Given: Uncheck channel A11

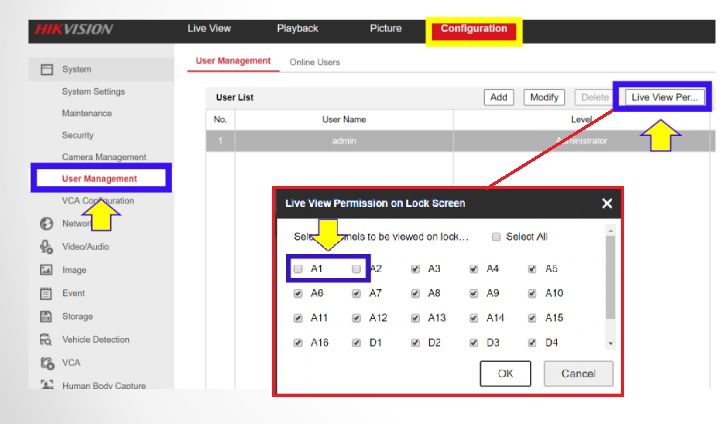Looking at the screenshot, I should [x=298, y=318].
